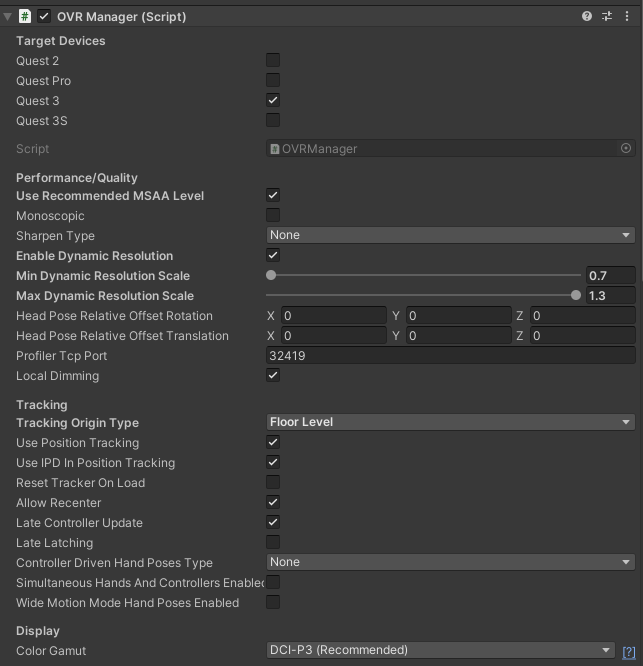Disable the OVR Manager component checkbox

[44, 16]
